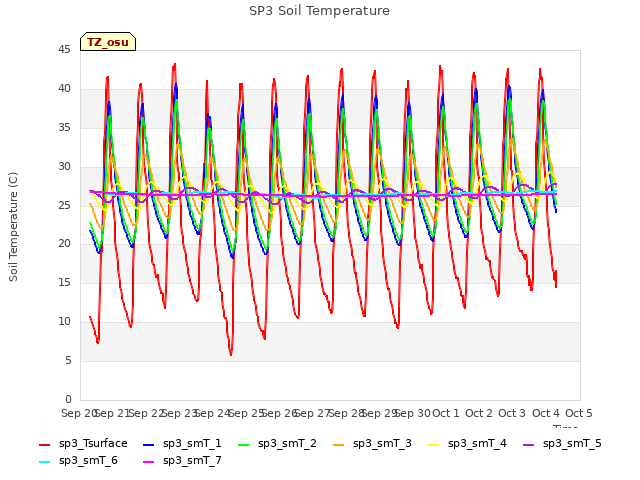
Task: Click the 45 y-axis tick label
Action: [64, 50]
